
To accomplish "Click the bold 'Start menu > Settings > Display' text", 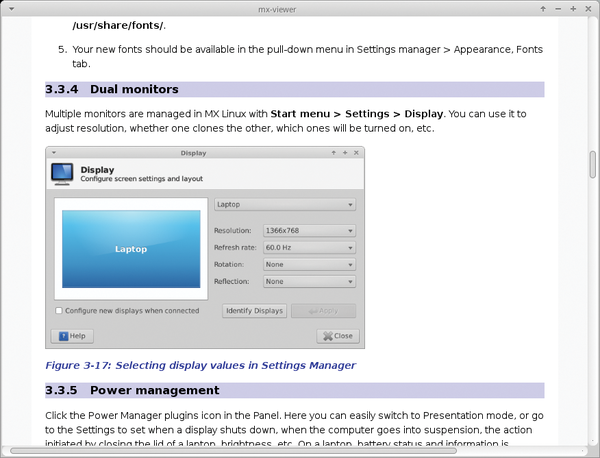I will (357, 114).
